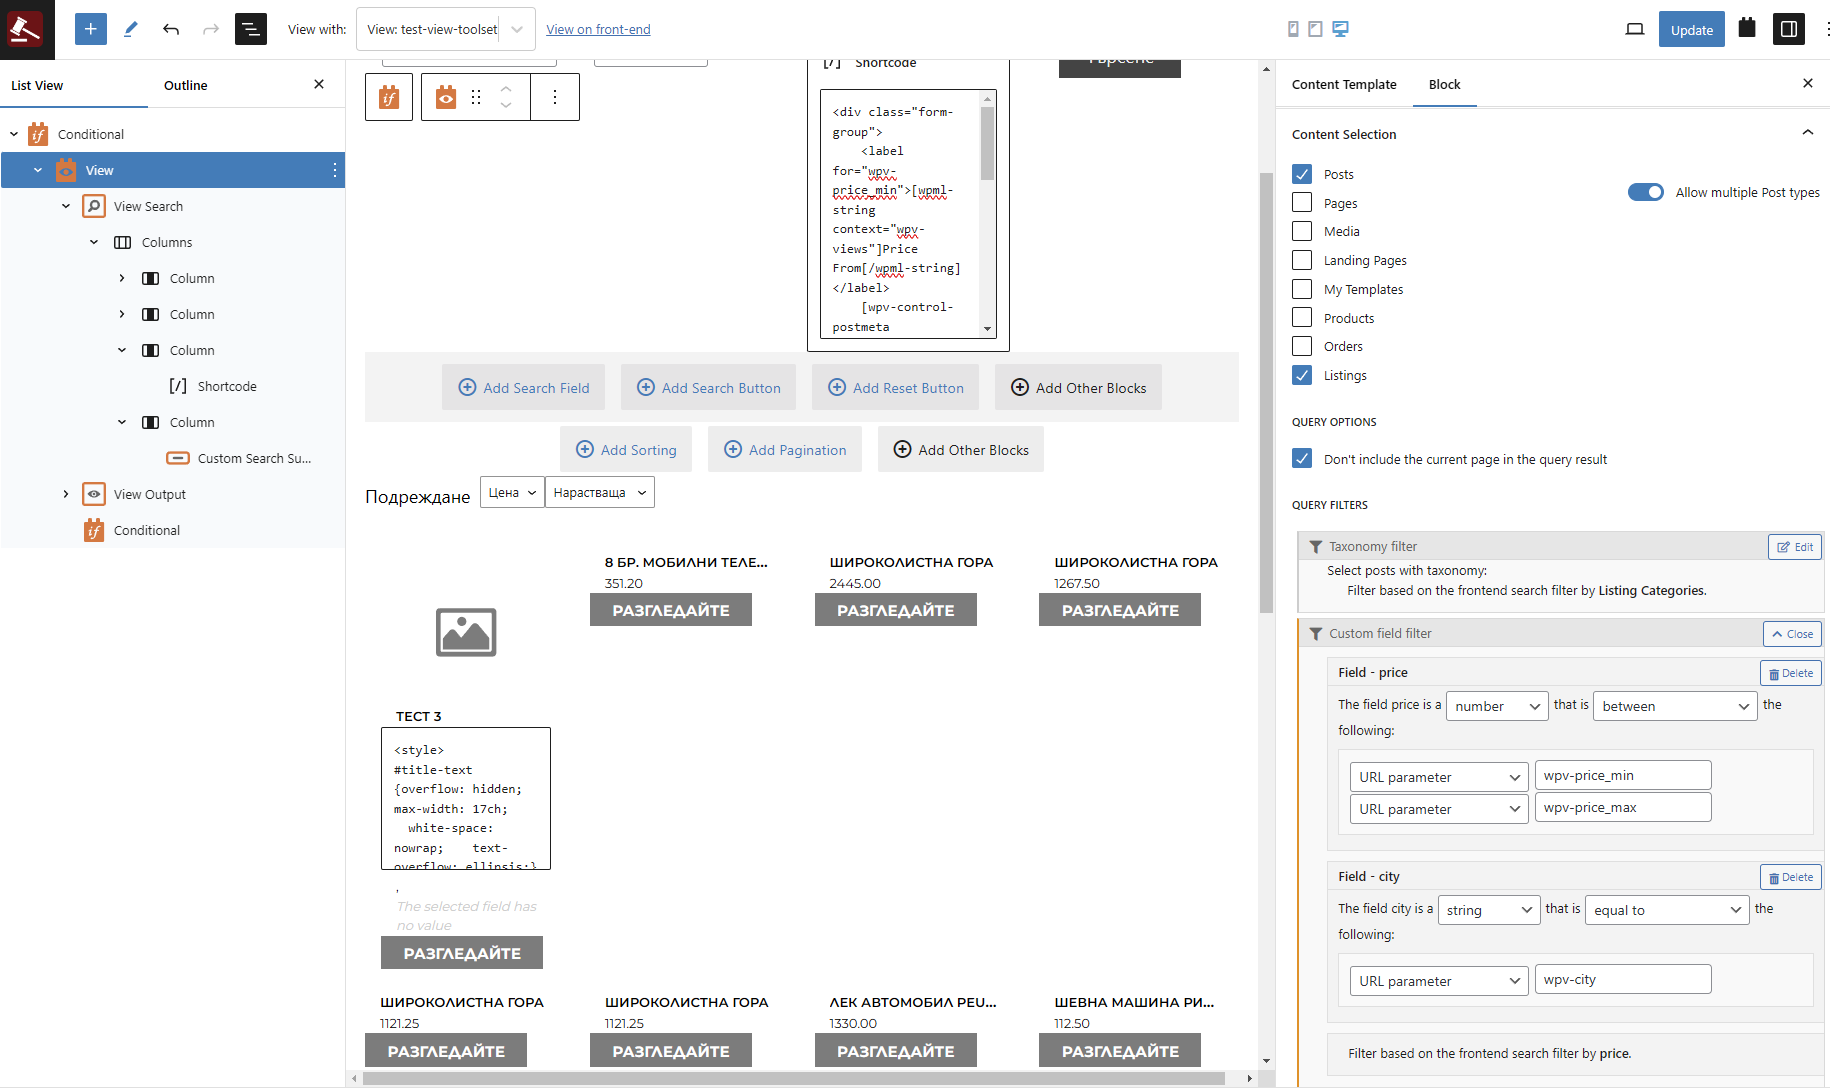Toggle the Settings sidebar panel icon

(1789, 29)
